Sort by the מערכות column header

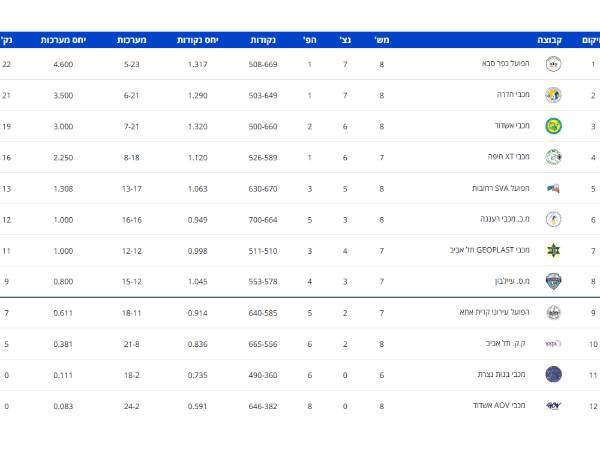[132, 41]
